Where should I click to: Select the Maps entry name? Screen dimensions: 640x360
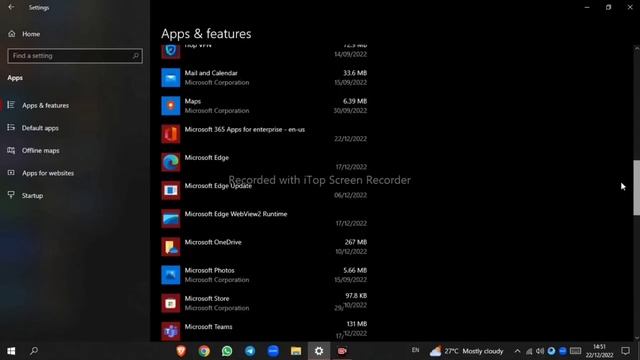[x=193, y=101]
